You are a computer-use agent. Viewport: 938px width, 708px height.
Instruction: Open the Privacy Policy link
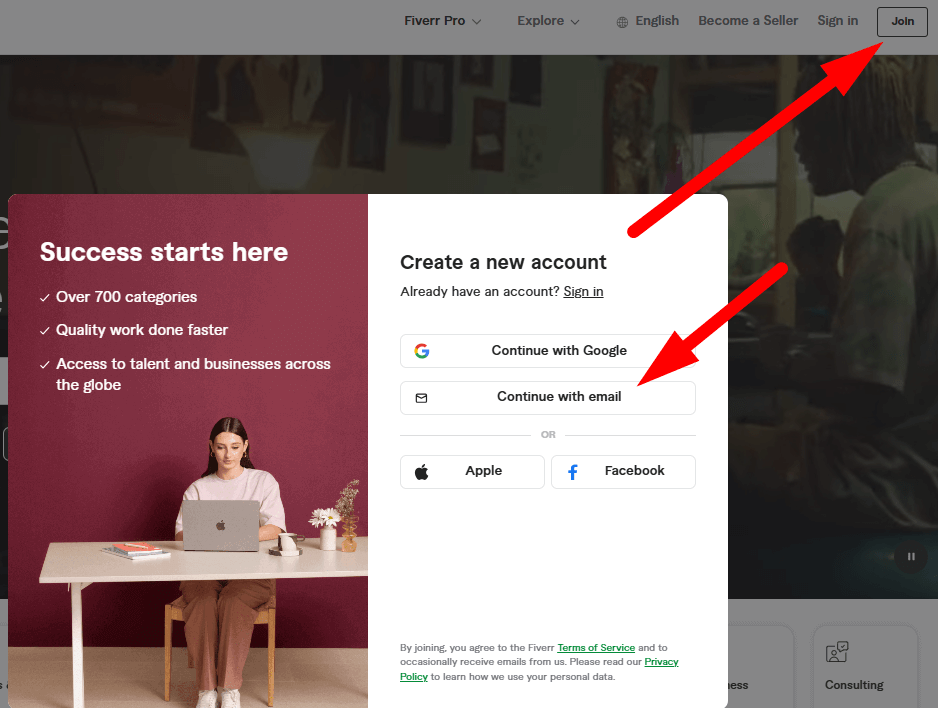click(x=661, y=662)
